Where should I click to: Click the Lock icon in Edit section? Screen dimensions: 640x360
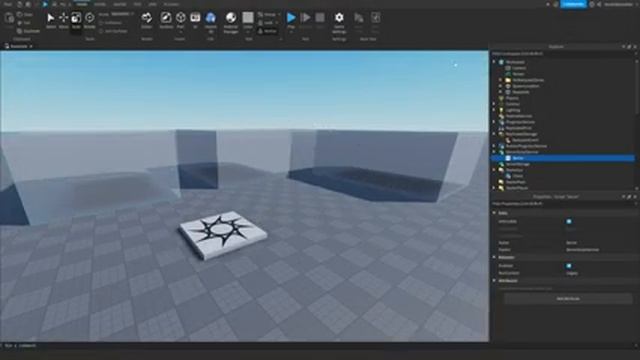(260, 23)
